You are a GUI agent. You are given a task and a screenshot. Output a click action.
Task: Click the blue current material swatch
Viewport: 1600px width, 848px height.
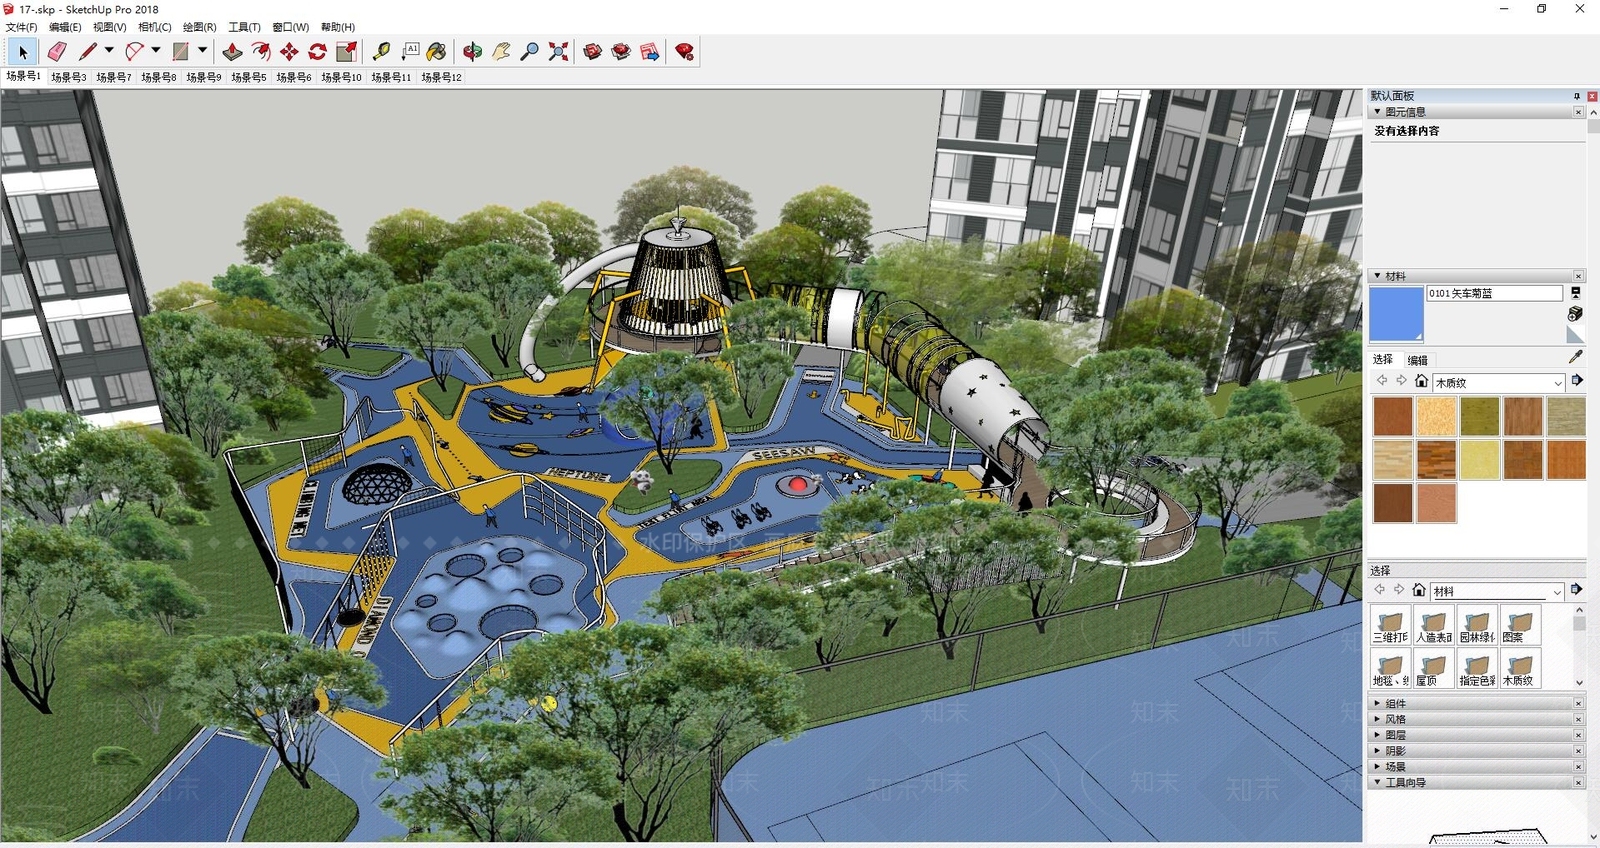[1396, 313]
